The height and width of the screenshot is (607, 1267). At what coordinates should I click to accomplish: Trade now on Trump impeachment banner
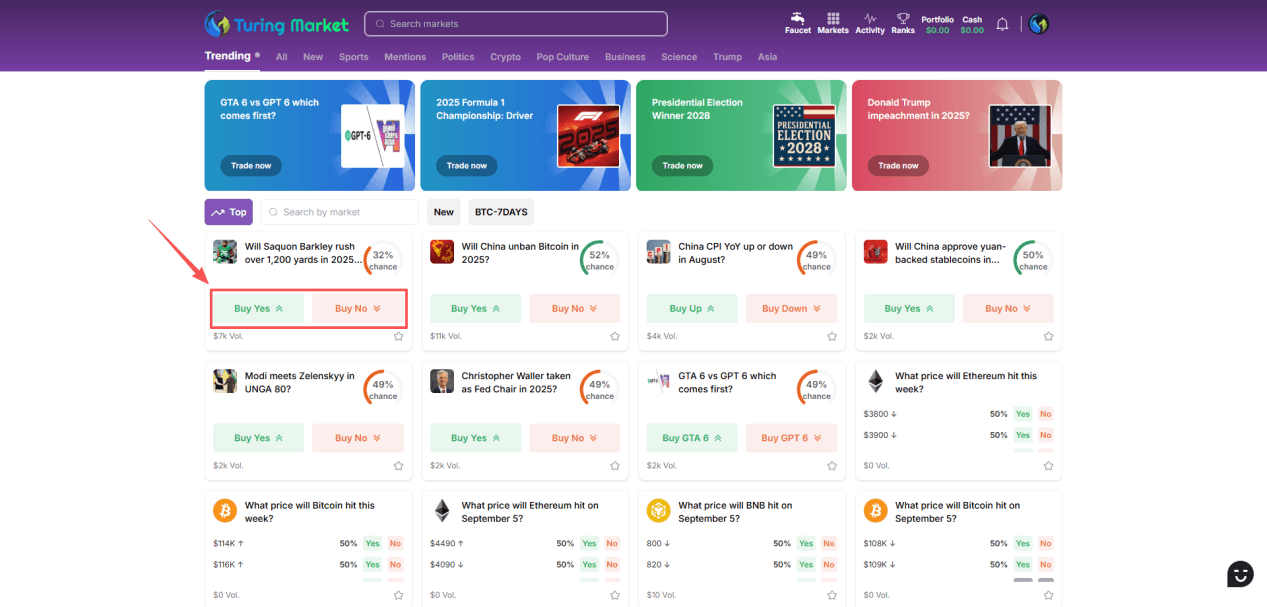[x=898, y=166]
